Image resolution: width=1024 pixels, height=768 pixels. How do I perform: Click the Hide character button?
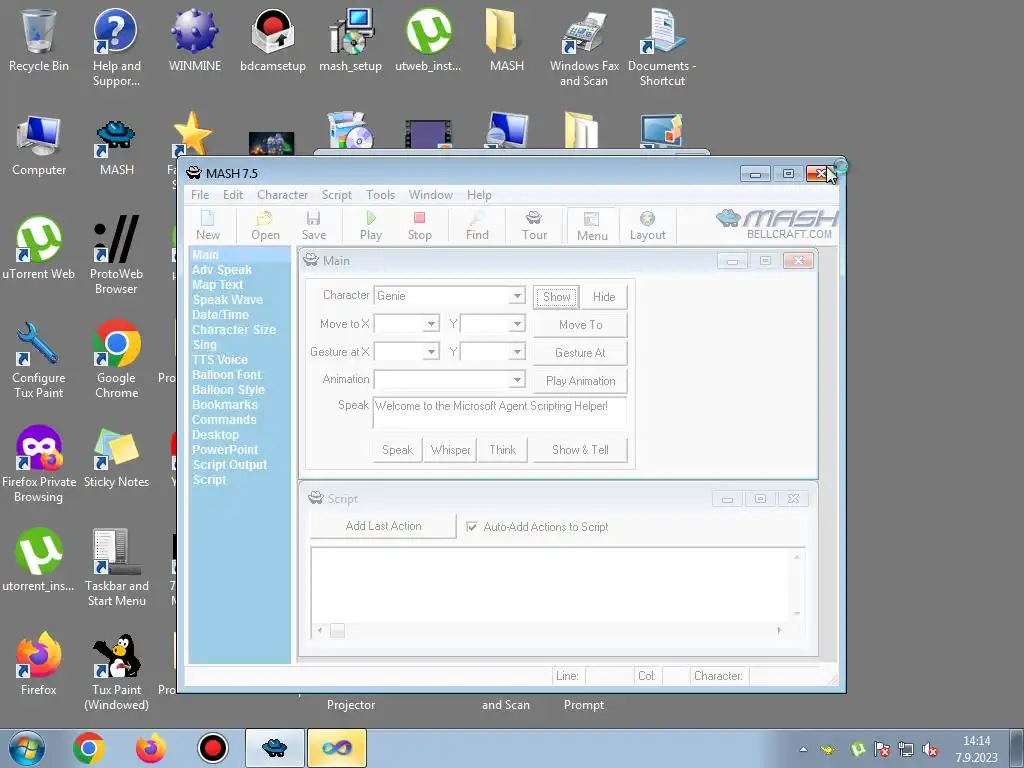pyautogui.click(x=604, y=296)
